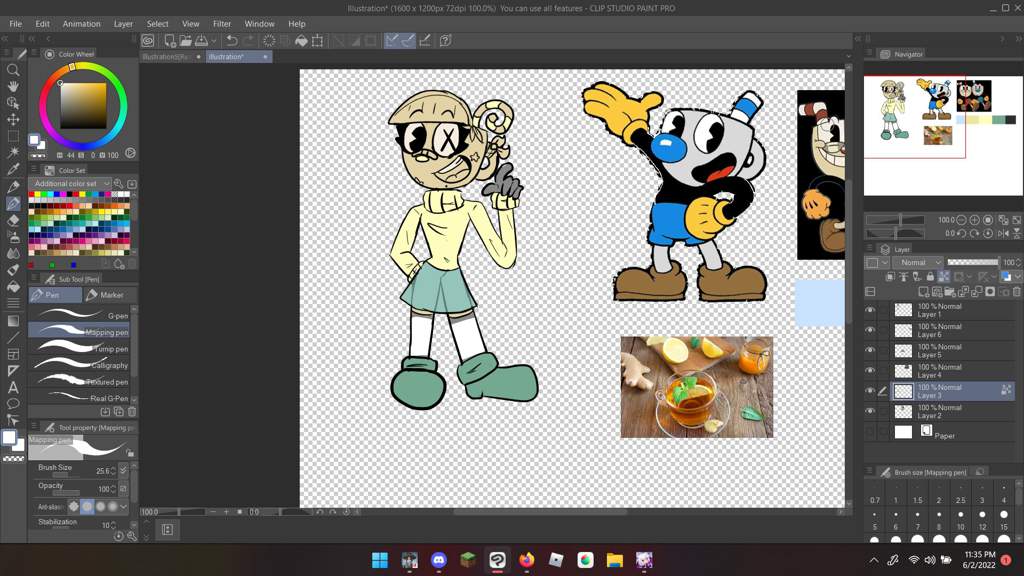
Task: Show the Paper layer visibility box
Action: click(x=870, y=432)
